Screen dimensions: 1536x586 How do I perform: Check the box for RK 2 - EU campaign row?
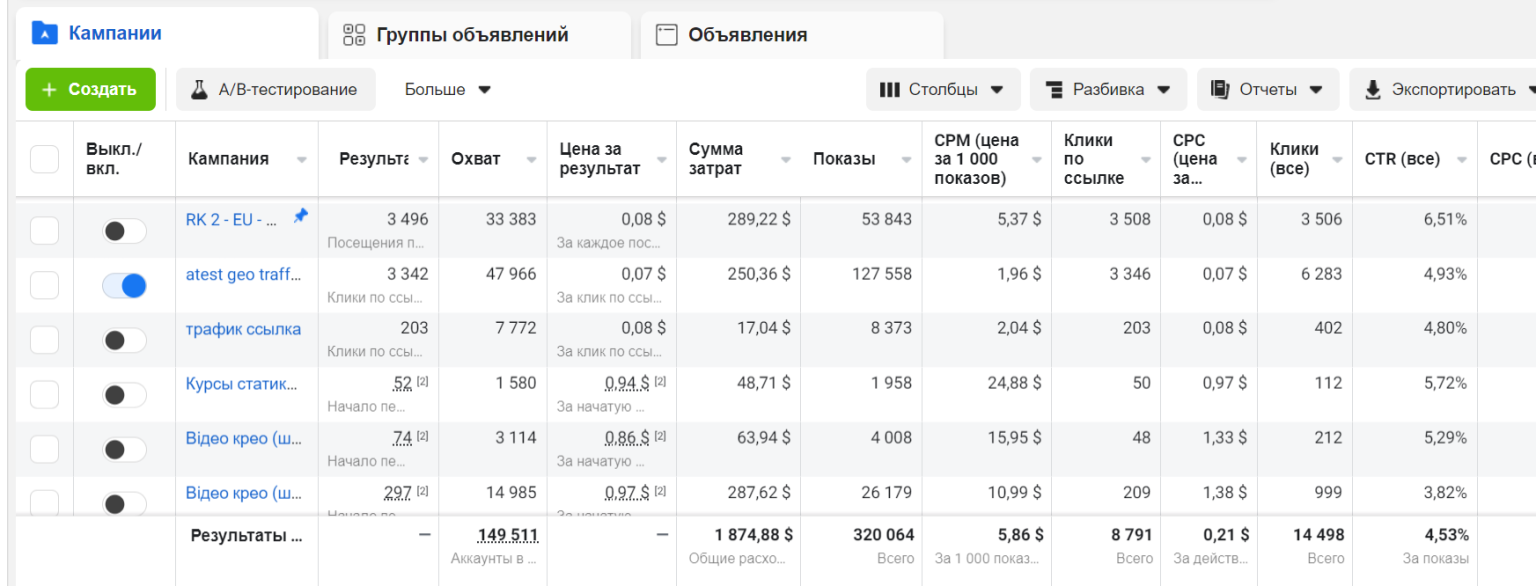[44, 231]
